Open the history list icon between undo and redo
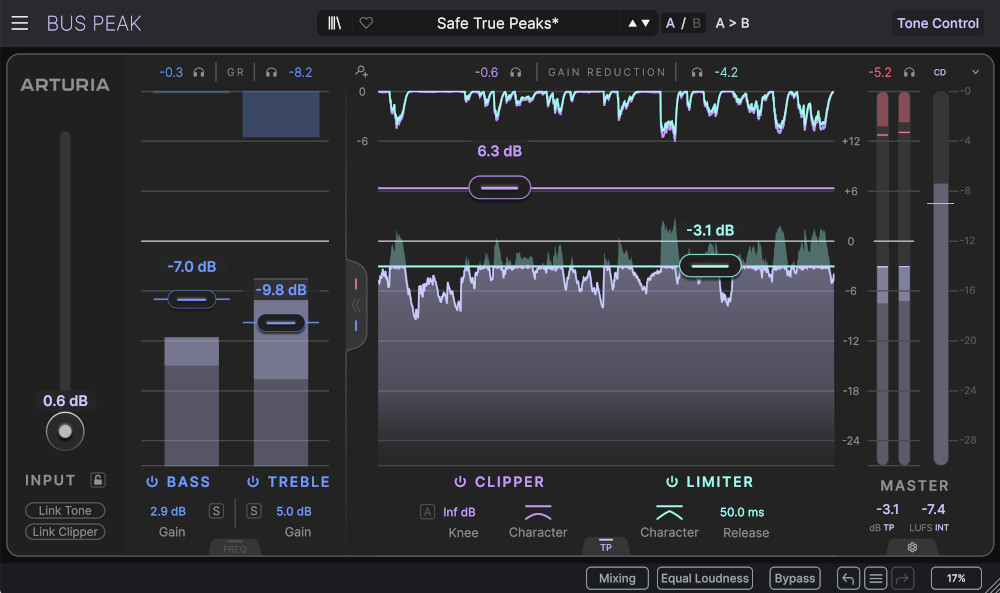Viewport: 1000px width, 593px height. [875, 578]
